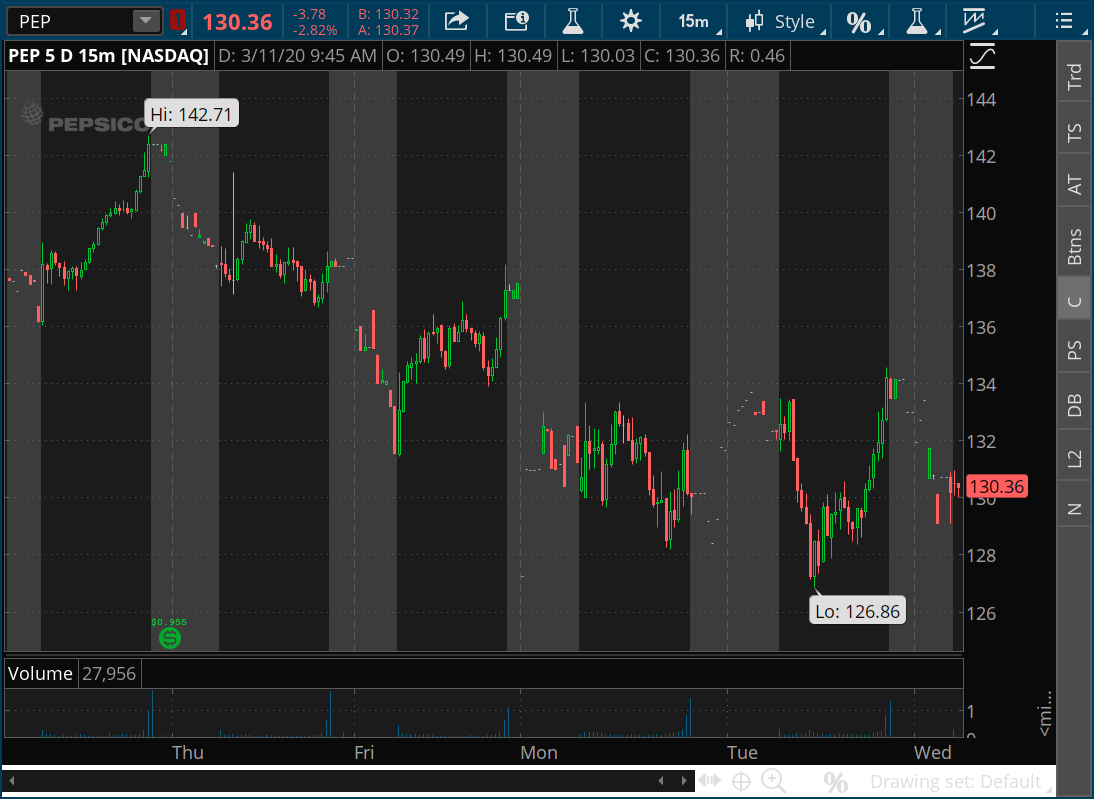The width and height of the screenshot is (1094, 799).
Task: Open the PEP symbol dropdown arrow
Action: coord(146,21)
